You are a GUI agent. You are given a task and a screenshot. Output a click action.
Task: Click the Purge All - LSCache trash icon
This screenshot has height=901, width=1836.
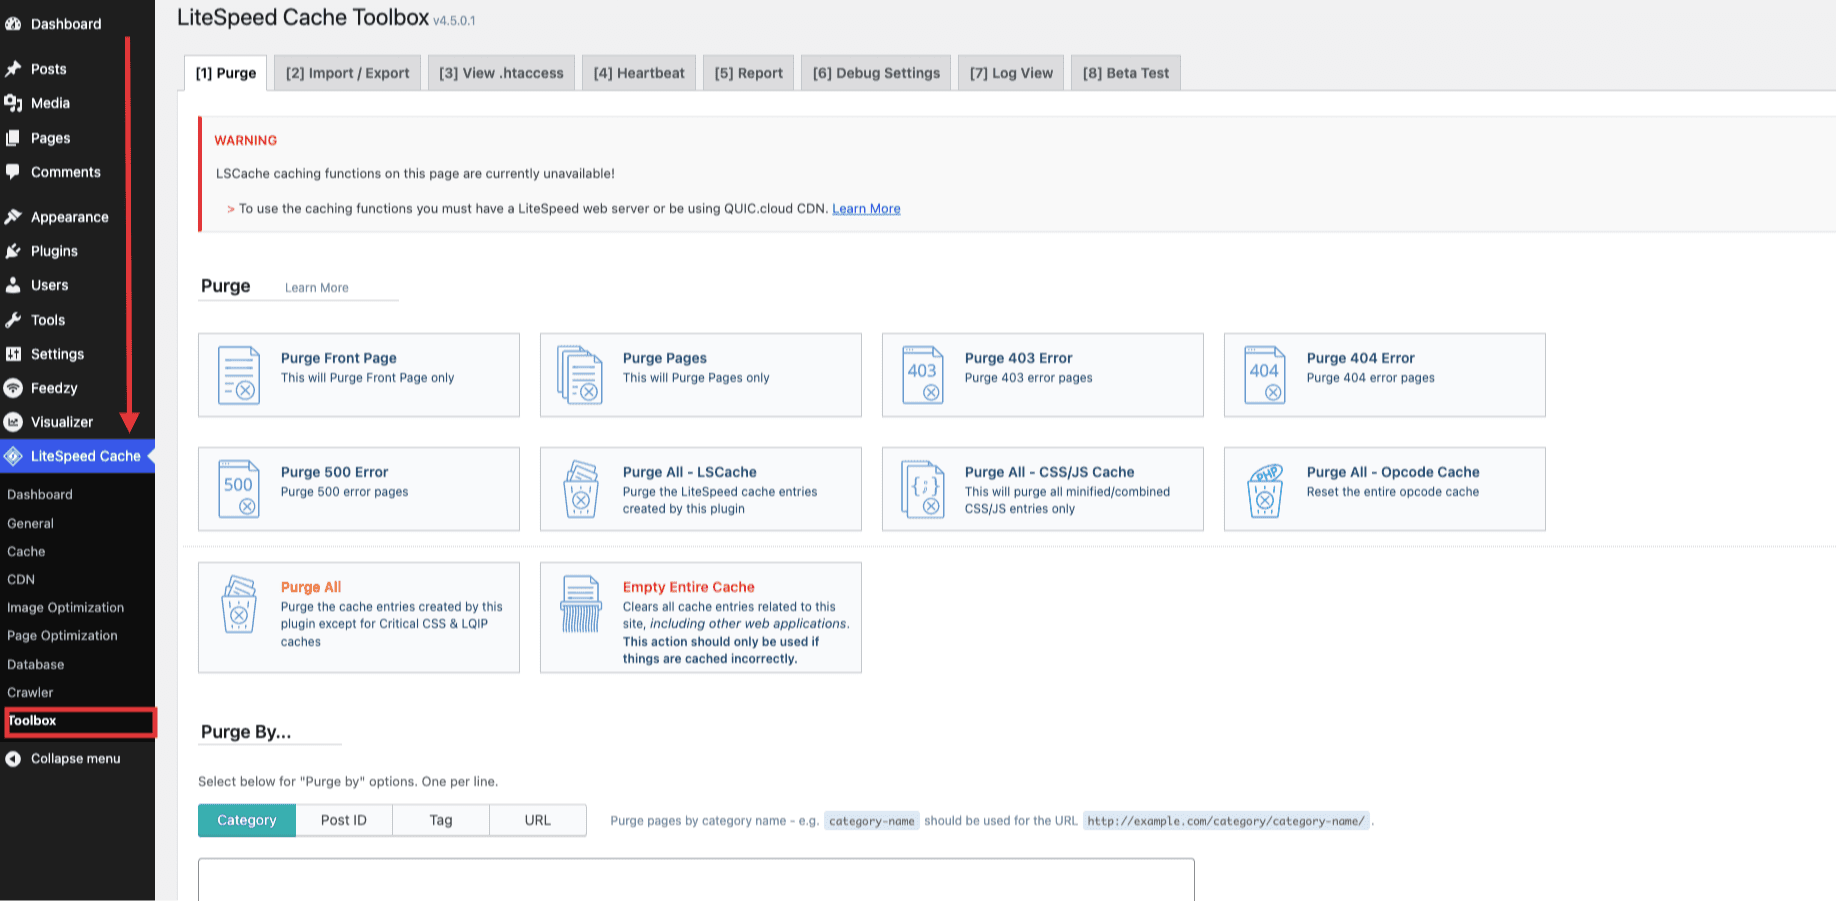click(580, 489)
